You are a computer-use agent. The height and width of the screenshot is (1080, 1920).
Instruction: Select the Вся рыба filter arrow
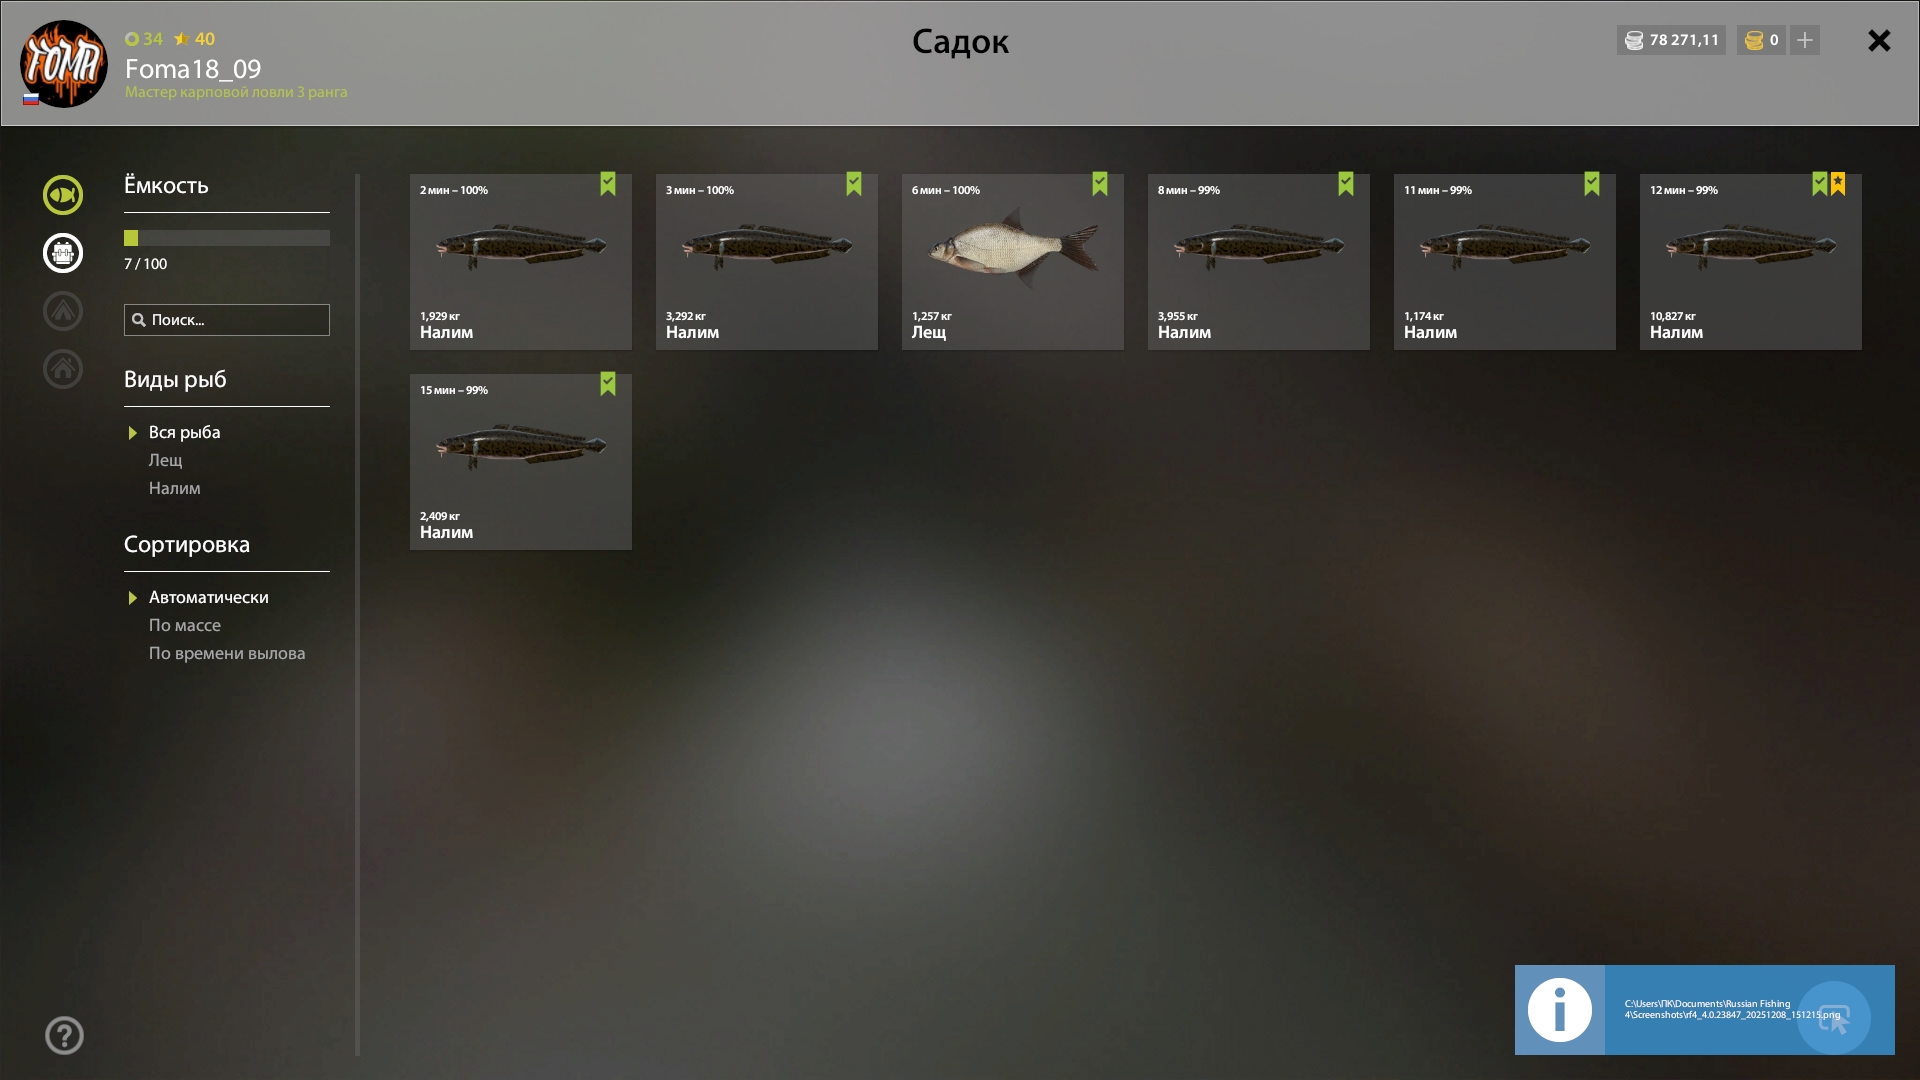(132, 433)
